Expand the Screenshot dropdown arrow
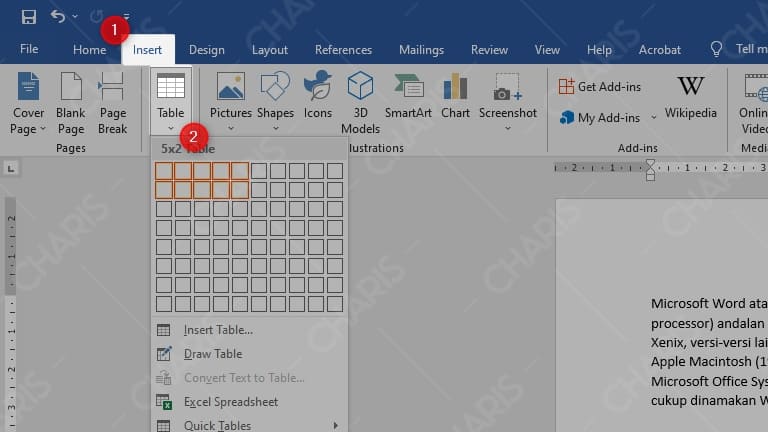Screen dimensions: 768x432 (508, 128)
